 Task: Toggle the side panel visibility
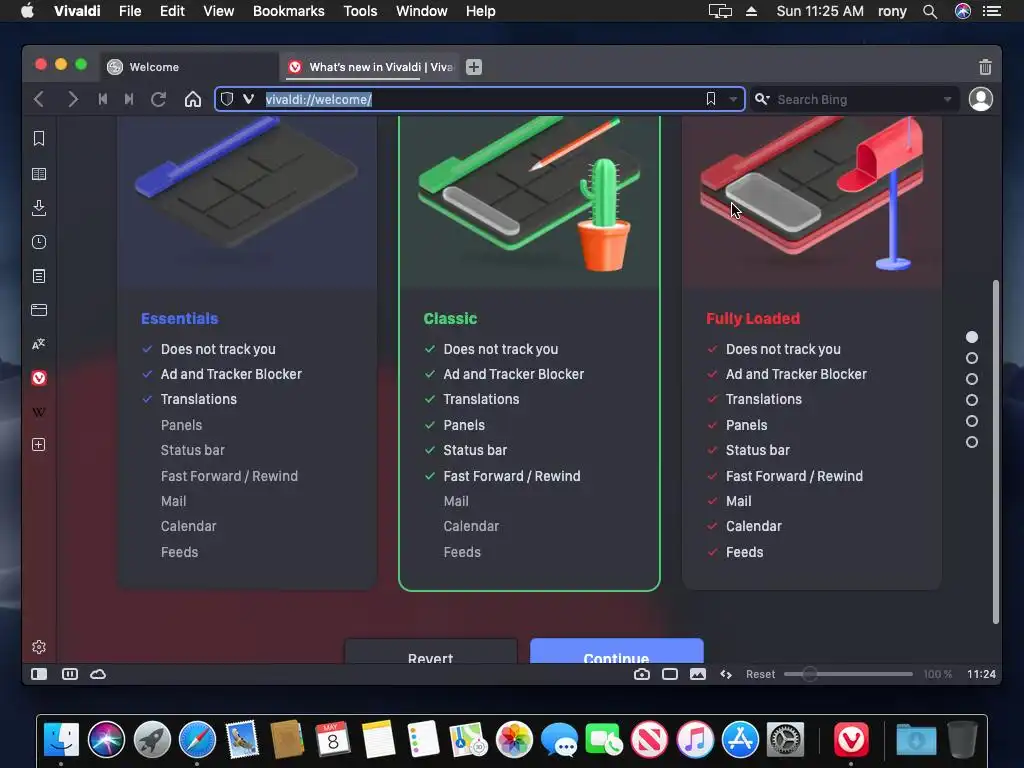point(39,674)
